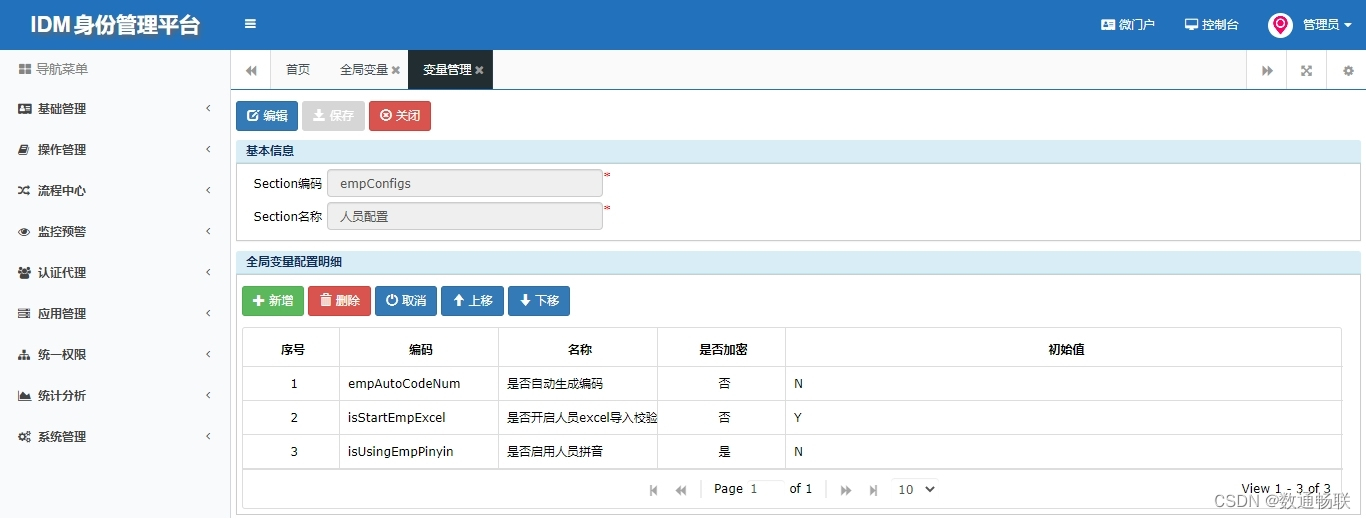Click the 是否启用人员拼音 cell
Image resolution: width=1366 pixels, height=519 pixels.
pos(579,452)
